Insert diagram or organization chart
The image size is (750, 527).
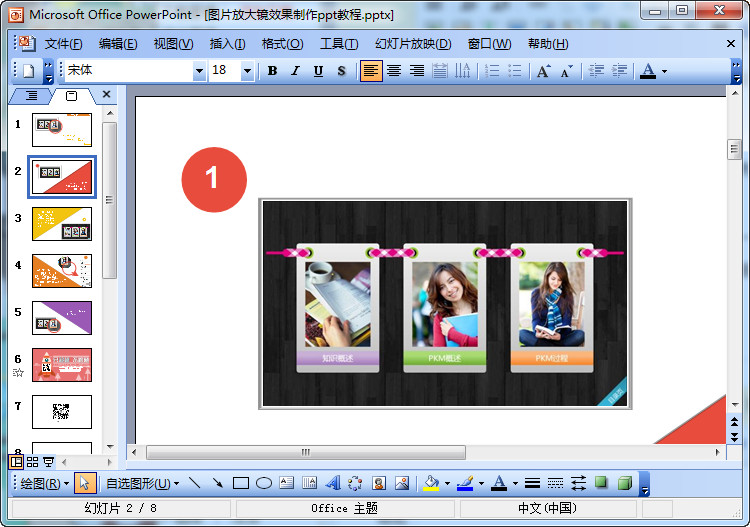(355, 483)
